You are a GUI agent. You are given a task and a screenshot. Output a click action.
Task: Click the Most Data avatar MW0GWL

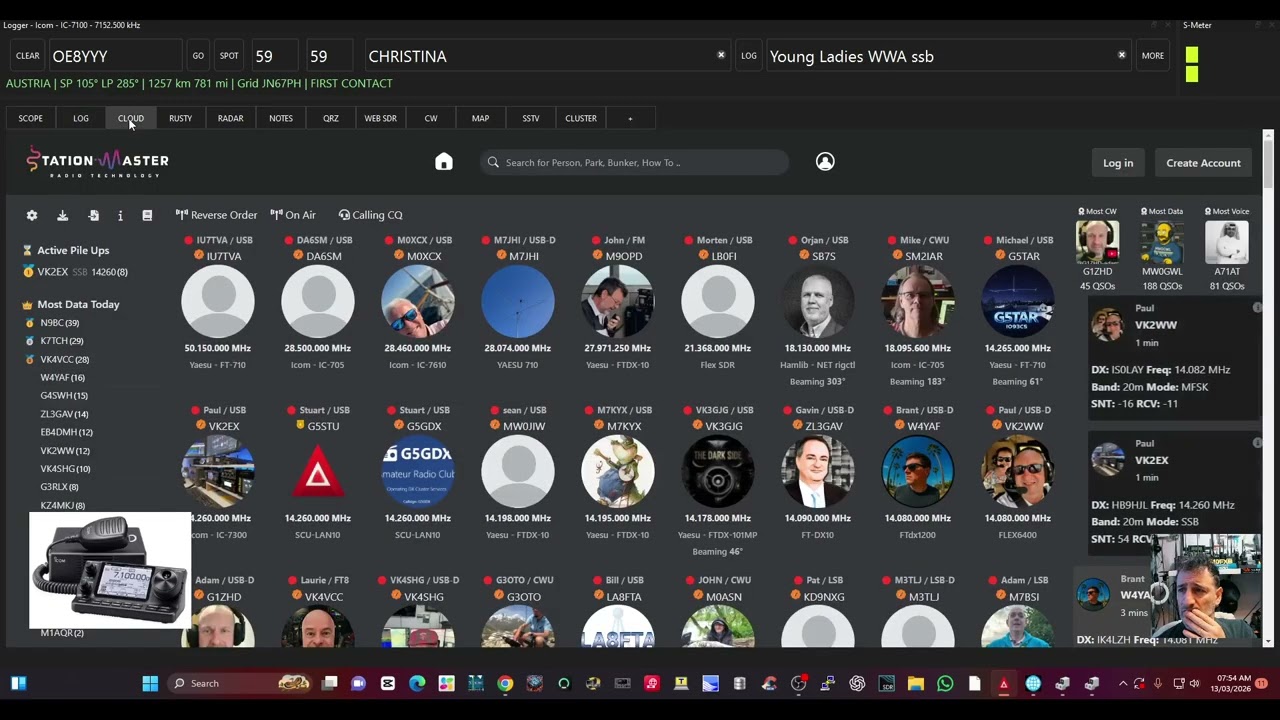[x=1162, y=242]
